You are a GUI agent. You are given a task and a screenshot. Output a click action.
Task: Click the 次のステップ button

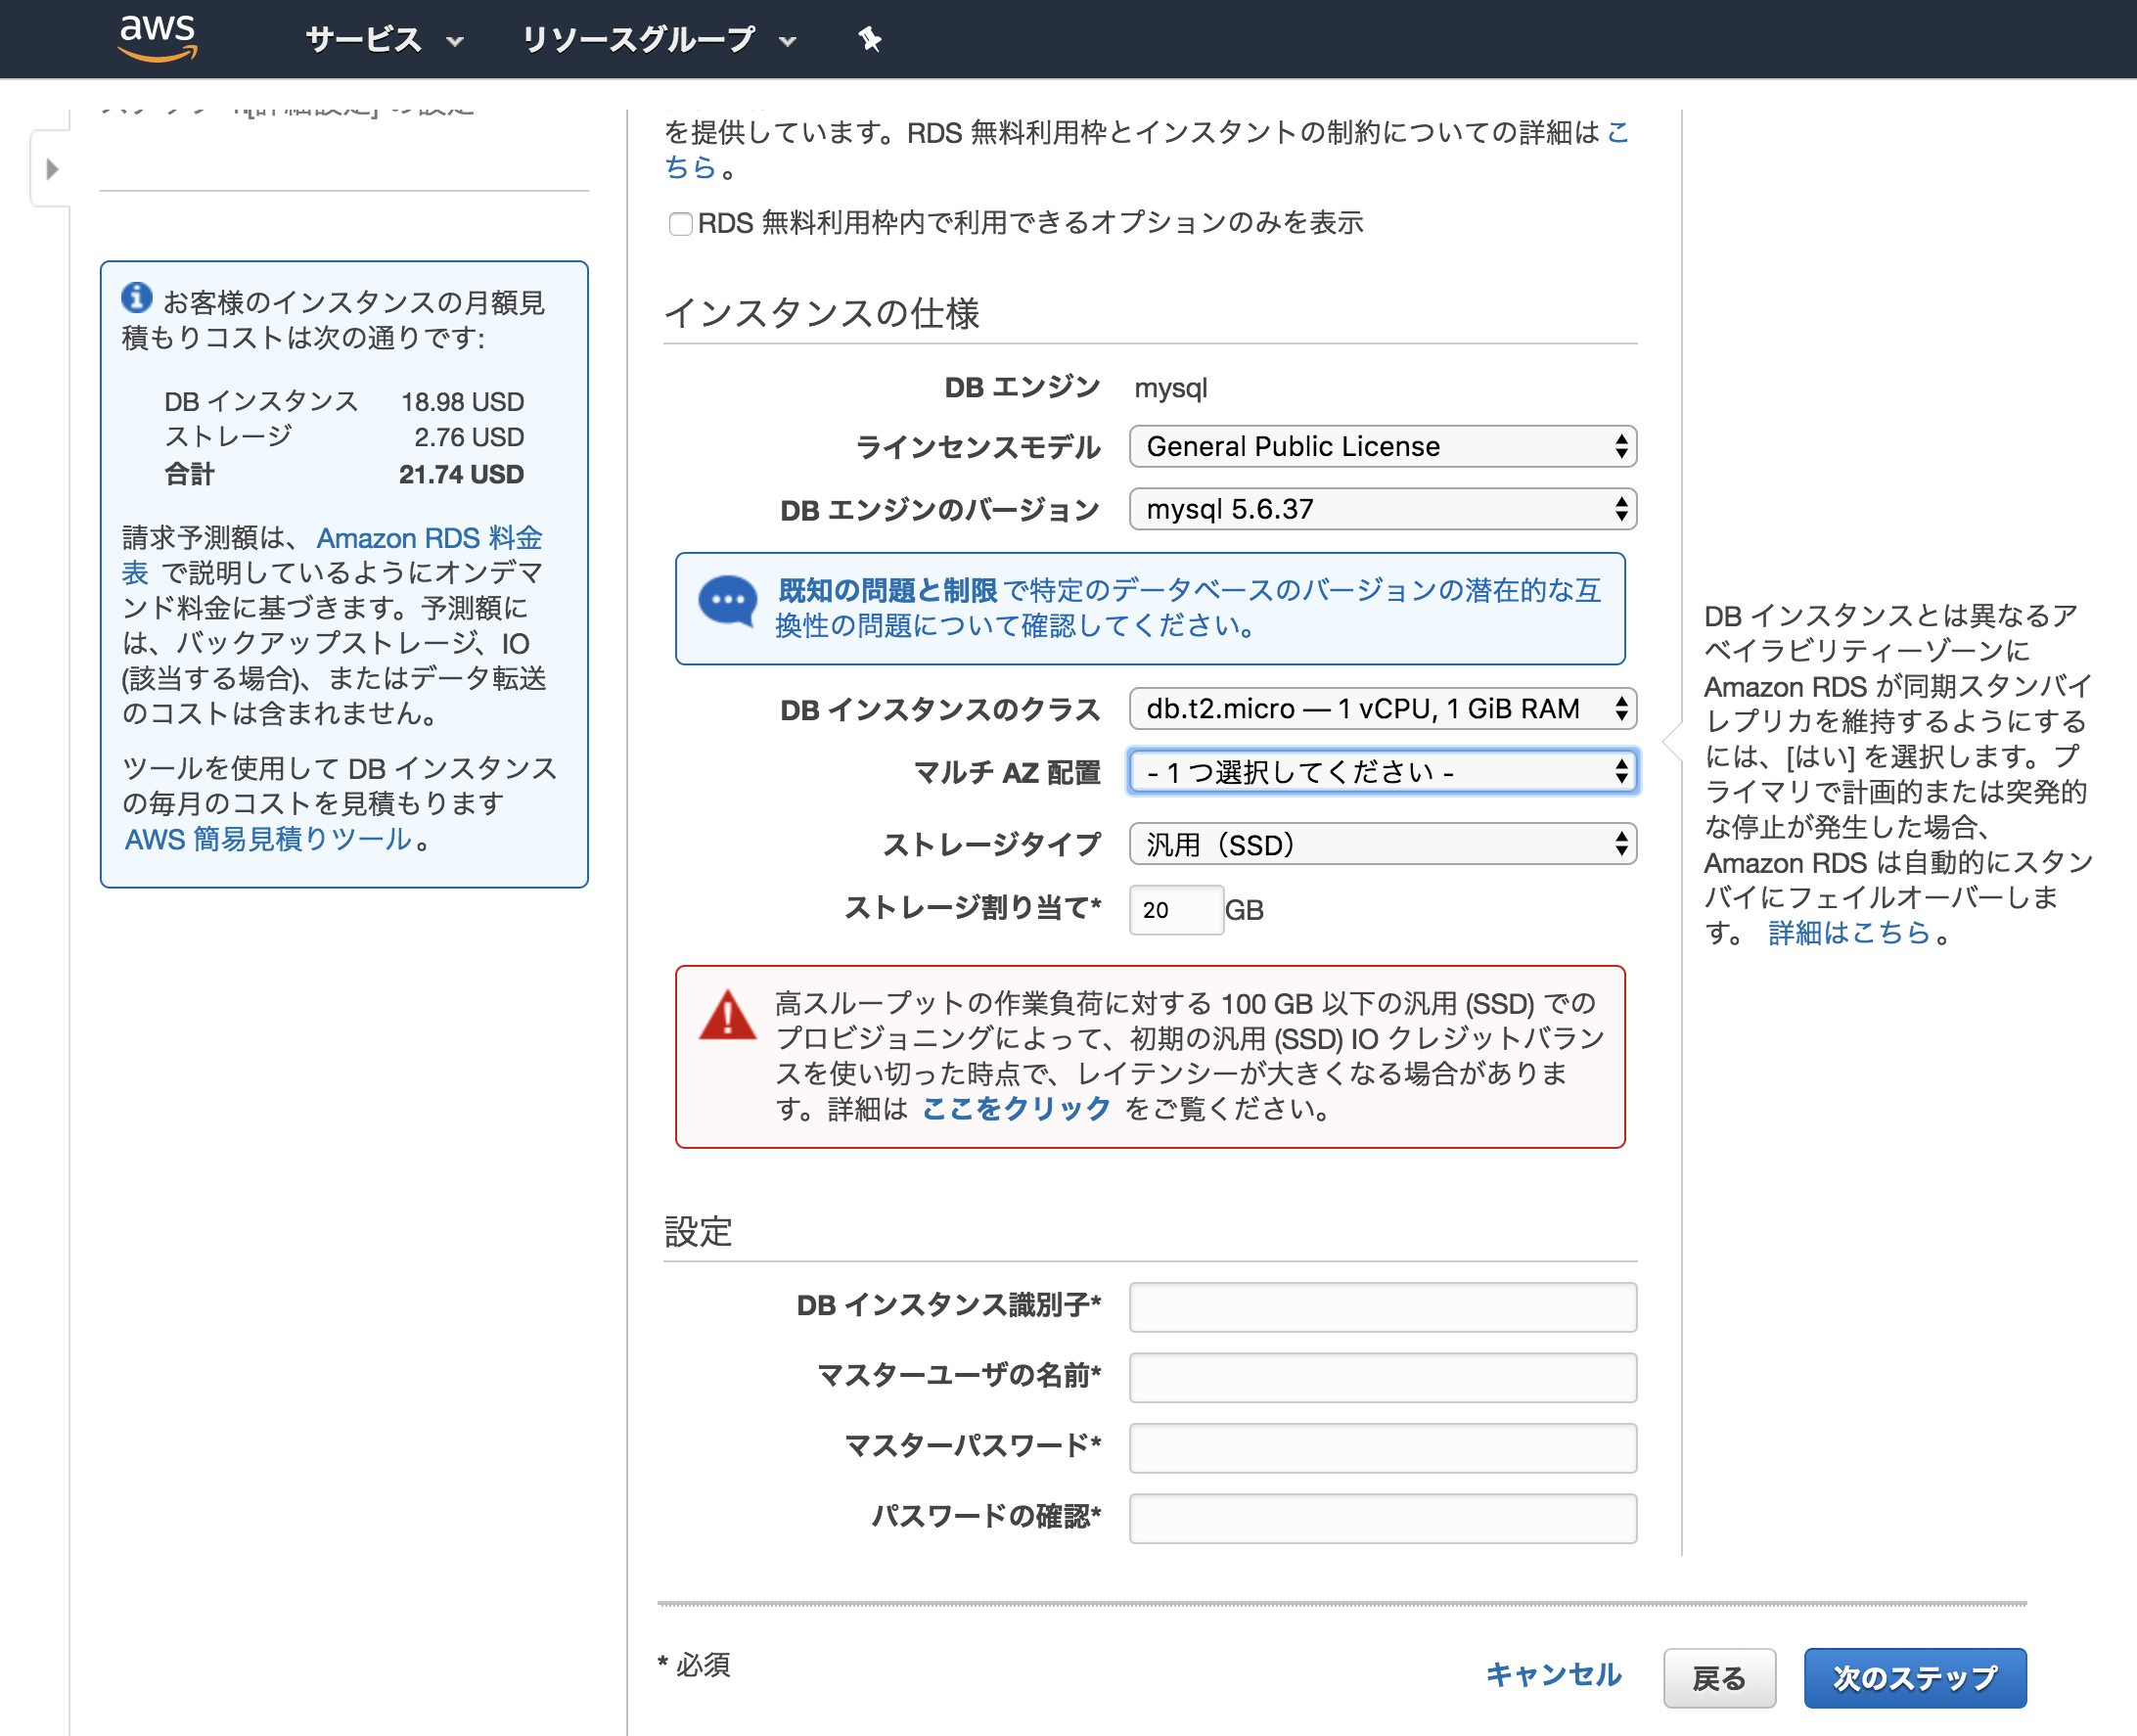coord(1914,1678)
